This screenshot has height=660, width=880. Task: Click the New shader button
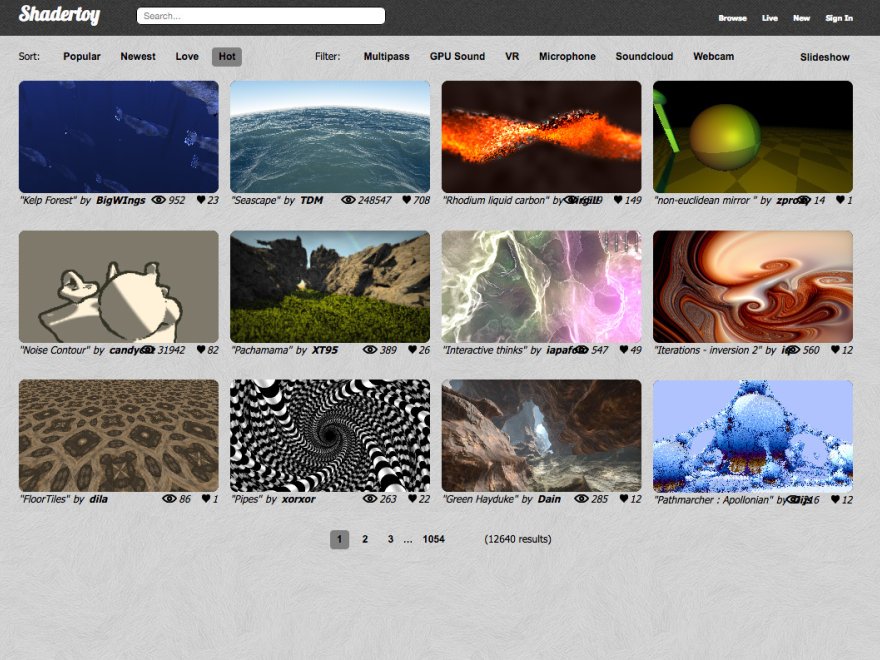(801, 17)
